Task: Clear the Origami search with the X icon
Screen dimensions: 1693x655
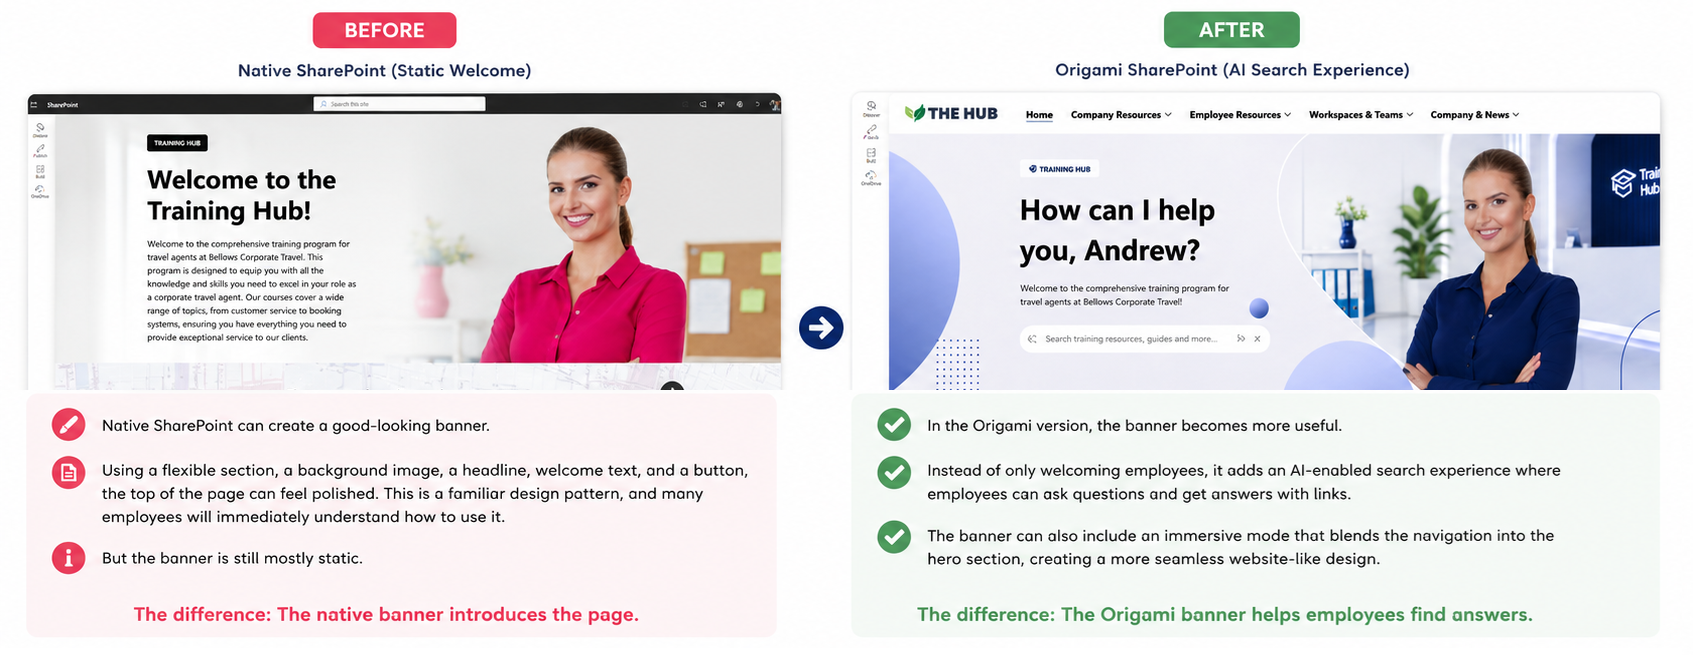Action: (x=1257, y=339)
